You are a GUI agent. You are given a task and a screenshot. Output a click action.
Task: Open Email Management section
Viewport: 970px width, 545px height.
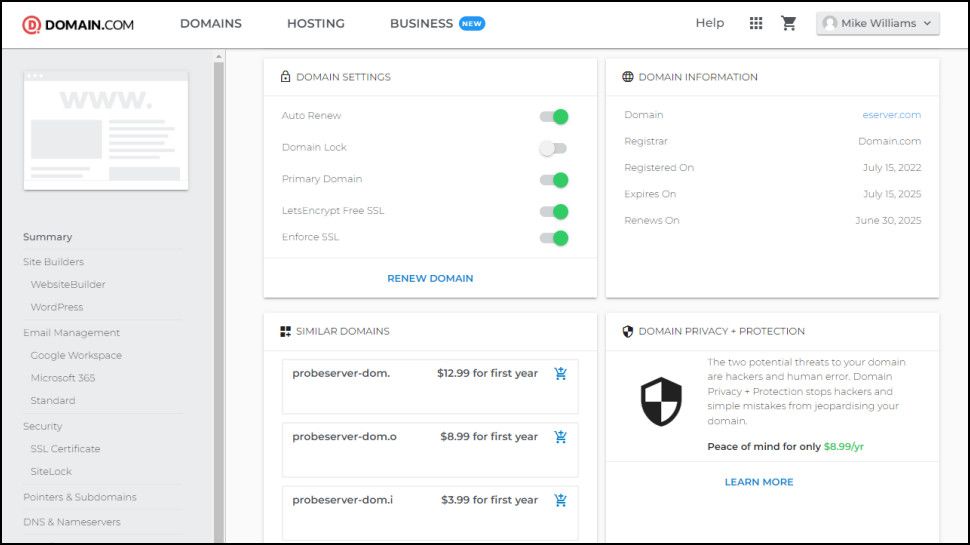click(71, 333)
